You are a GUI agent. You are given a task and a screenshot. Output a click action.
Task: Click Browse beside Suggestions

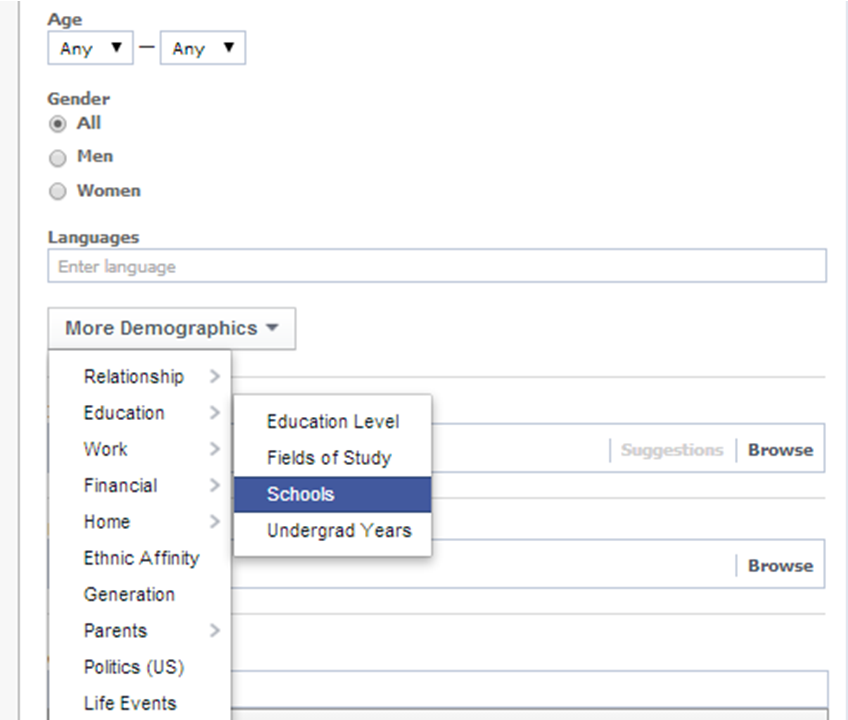click(x=780, y=450)
